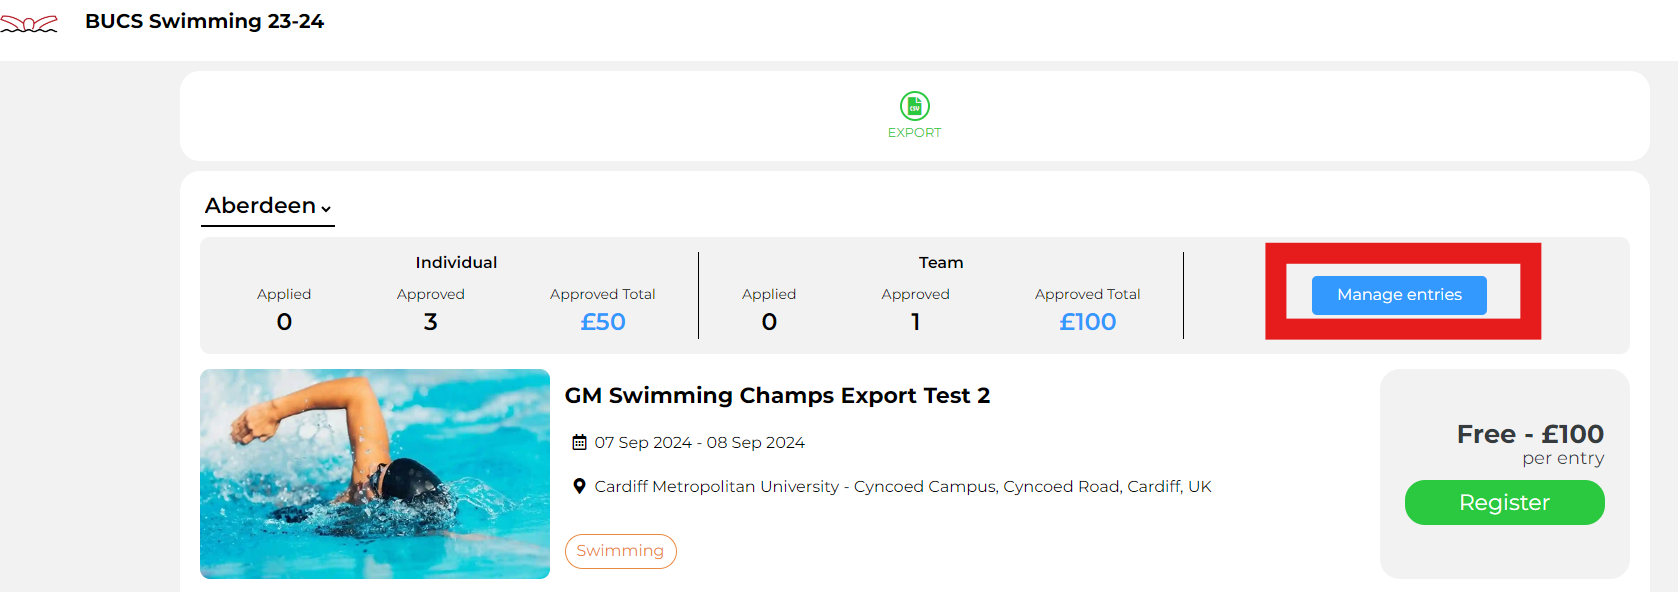Click BUCS Swimming 23-24 page title

204,21
